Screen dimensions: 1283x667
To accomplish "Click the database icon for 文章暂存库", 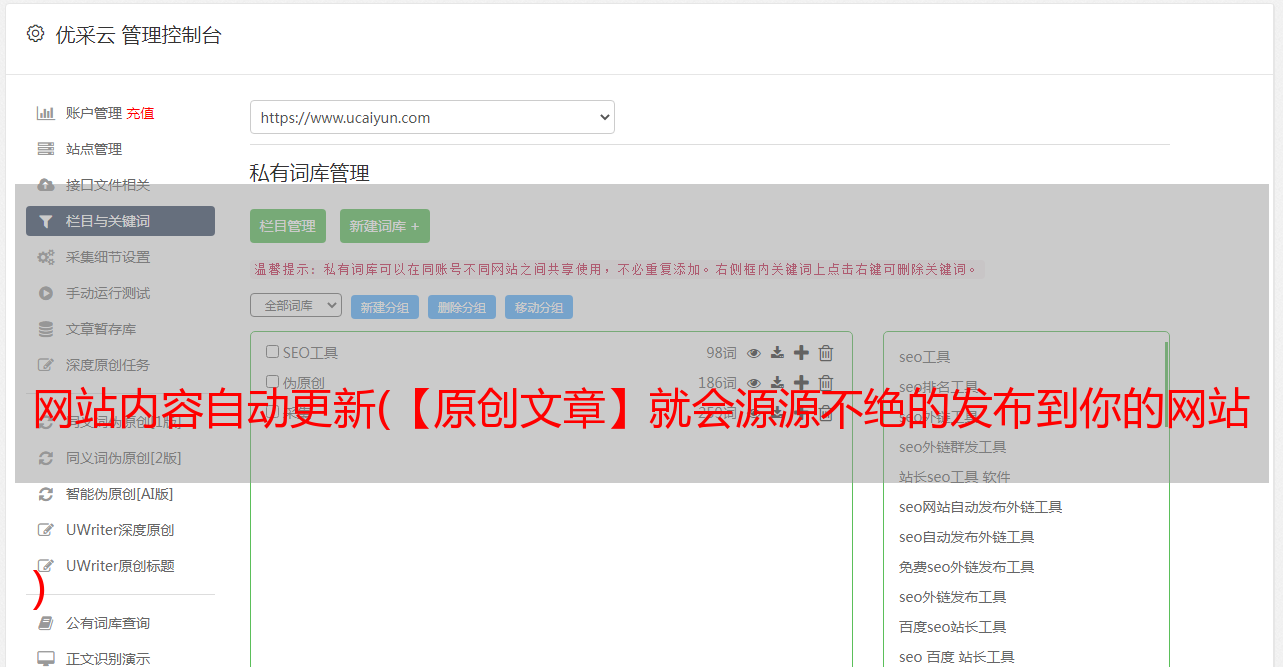I will (45, 329).
